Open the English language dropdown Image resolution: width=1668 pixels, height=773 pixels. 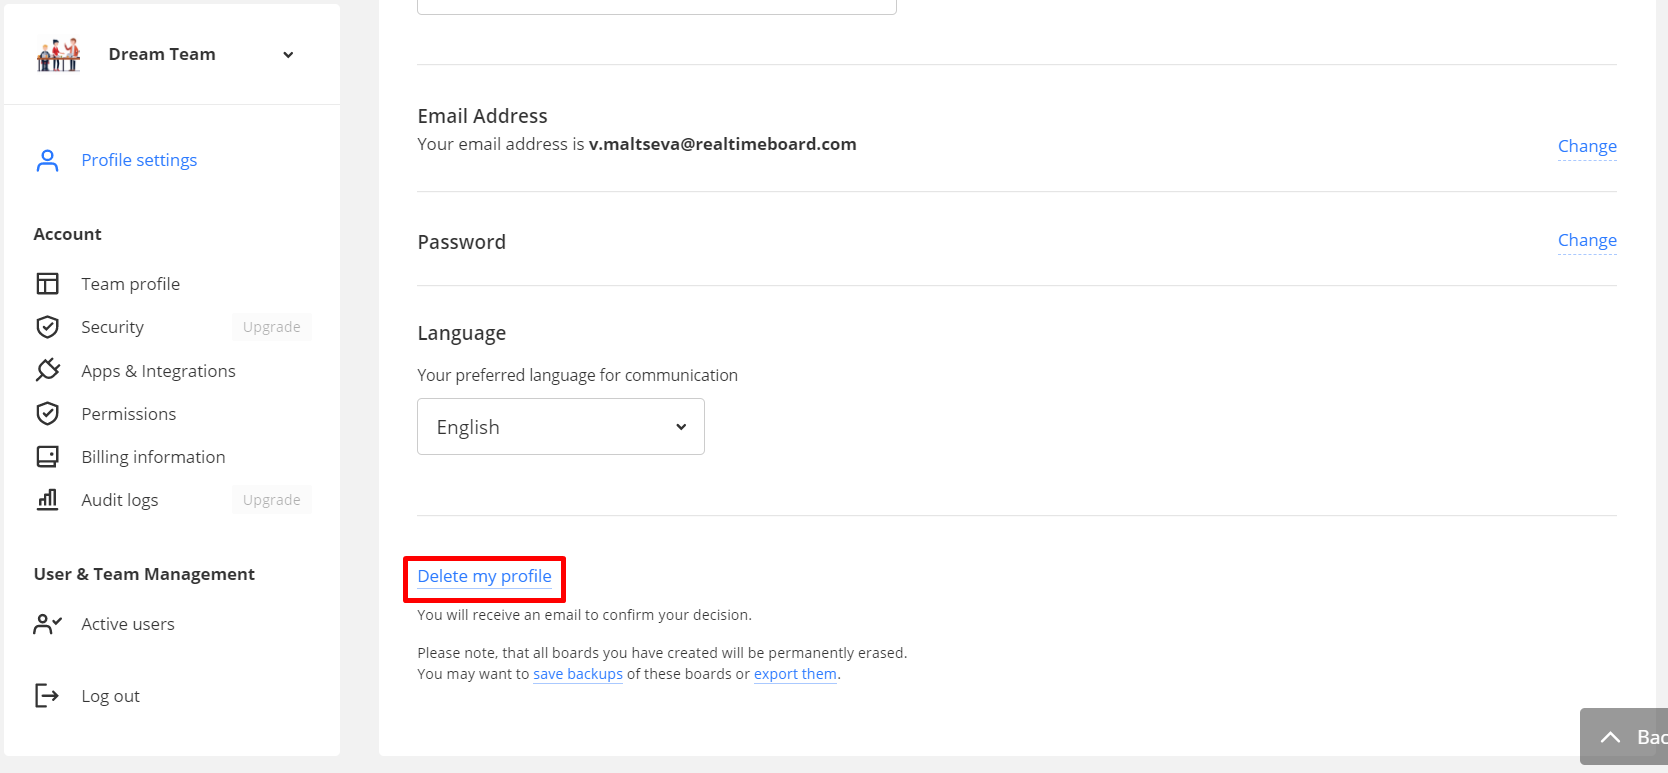[560, 427]
